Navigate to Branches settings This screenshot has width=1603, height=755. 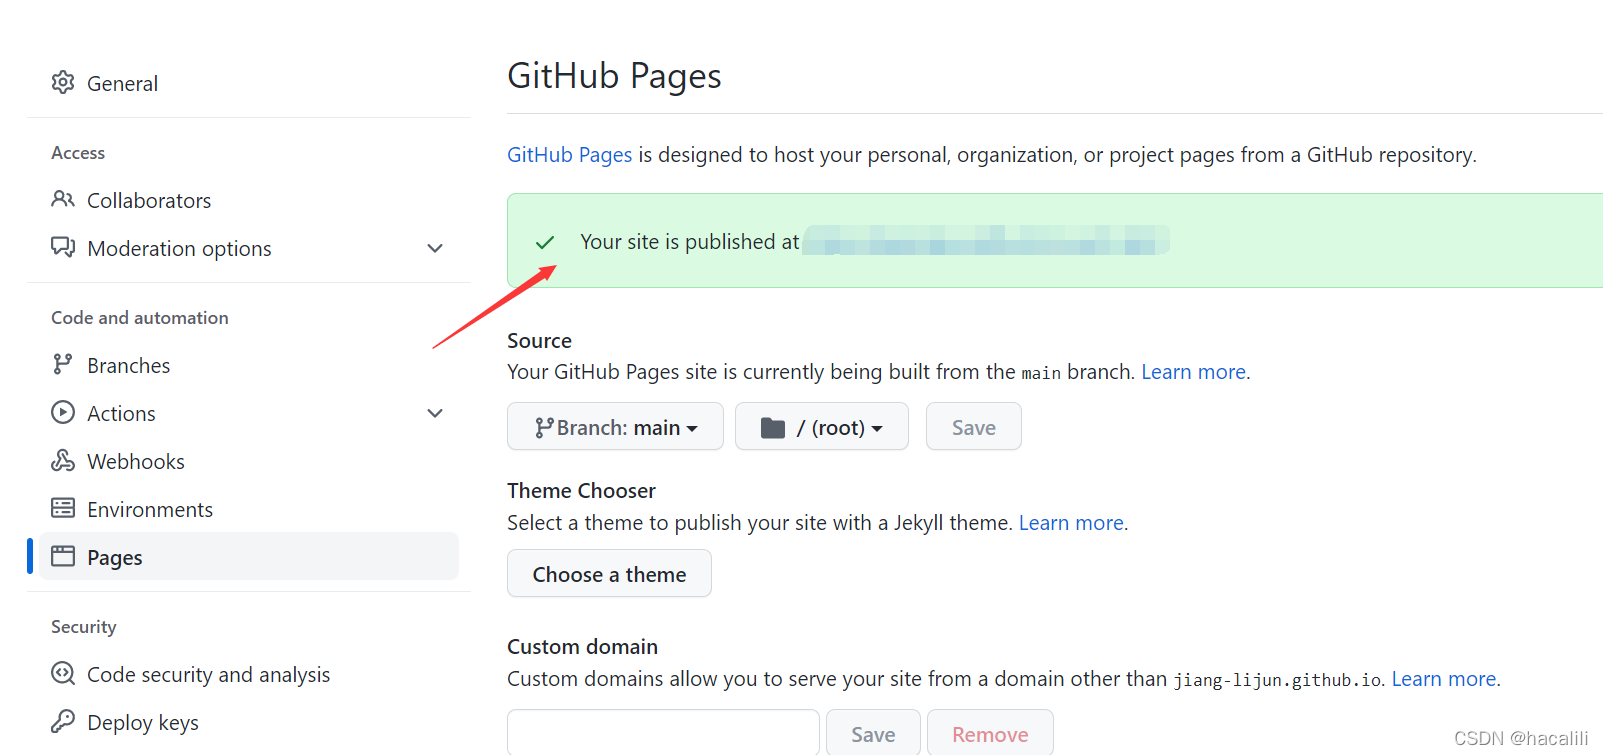[x=128, y=365]
